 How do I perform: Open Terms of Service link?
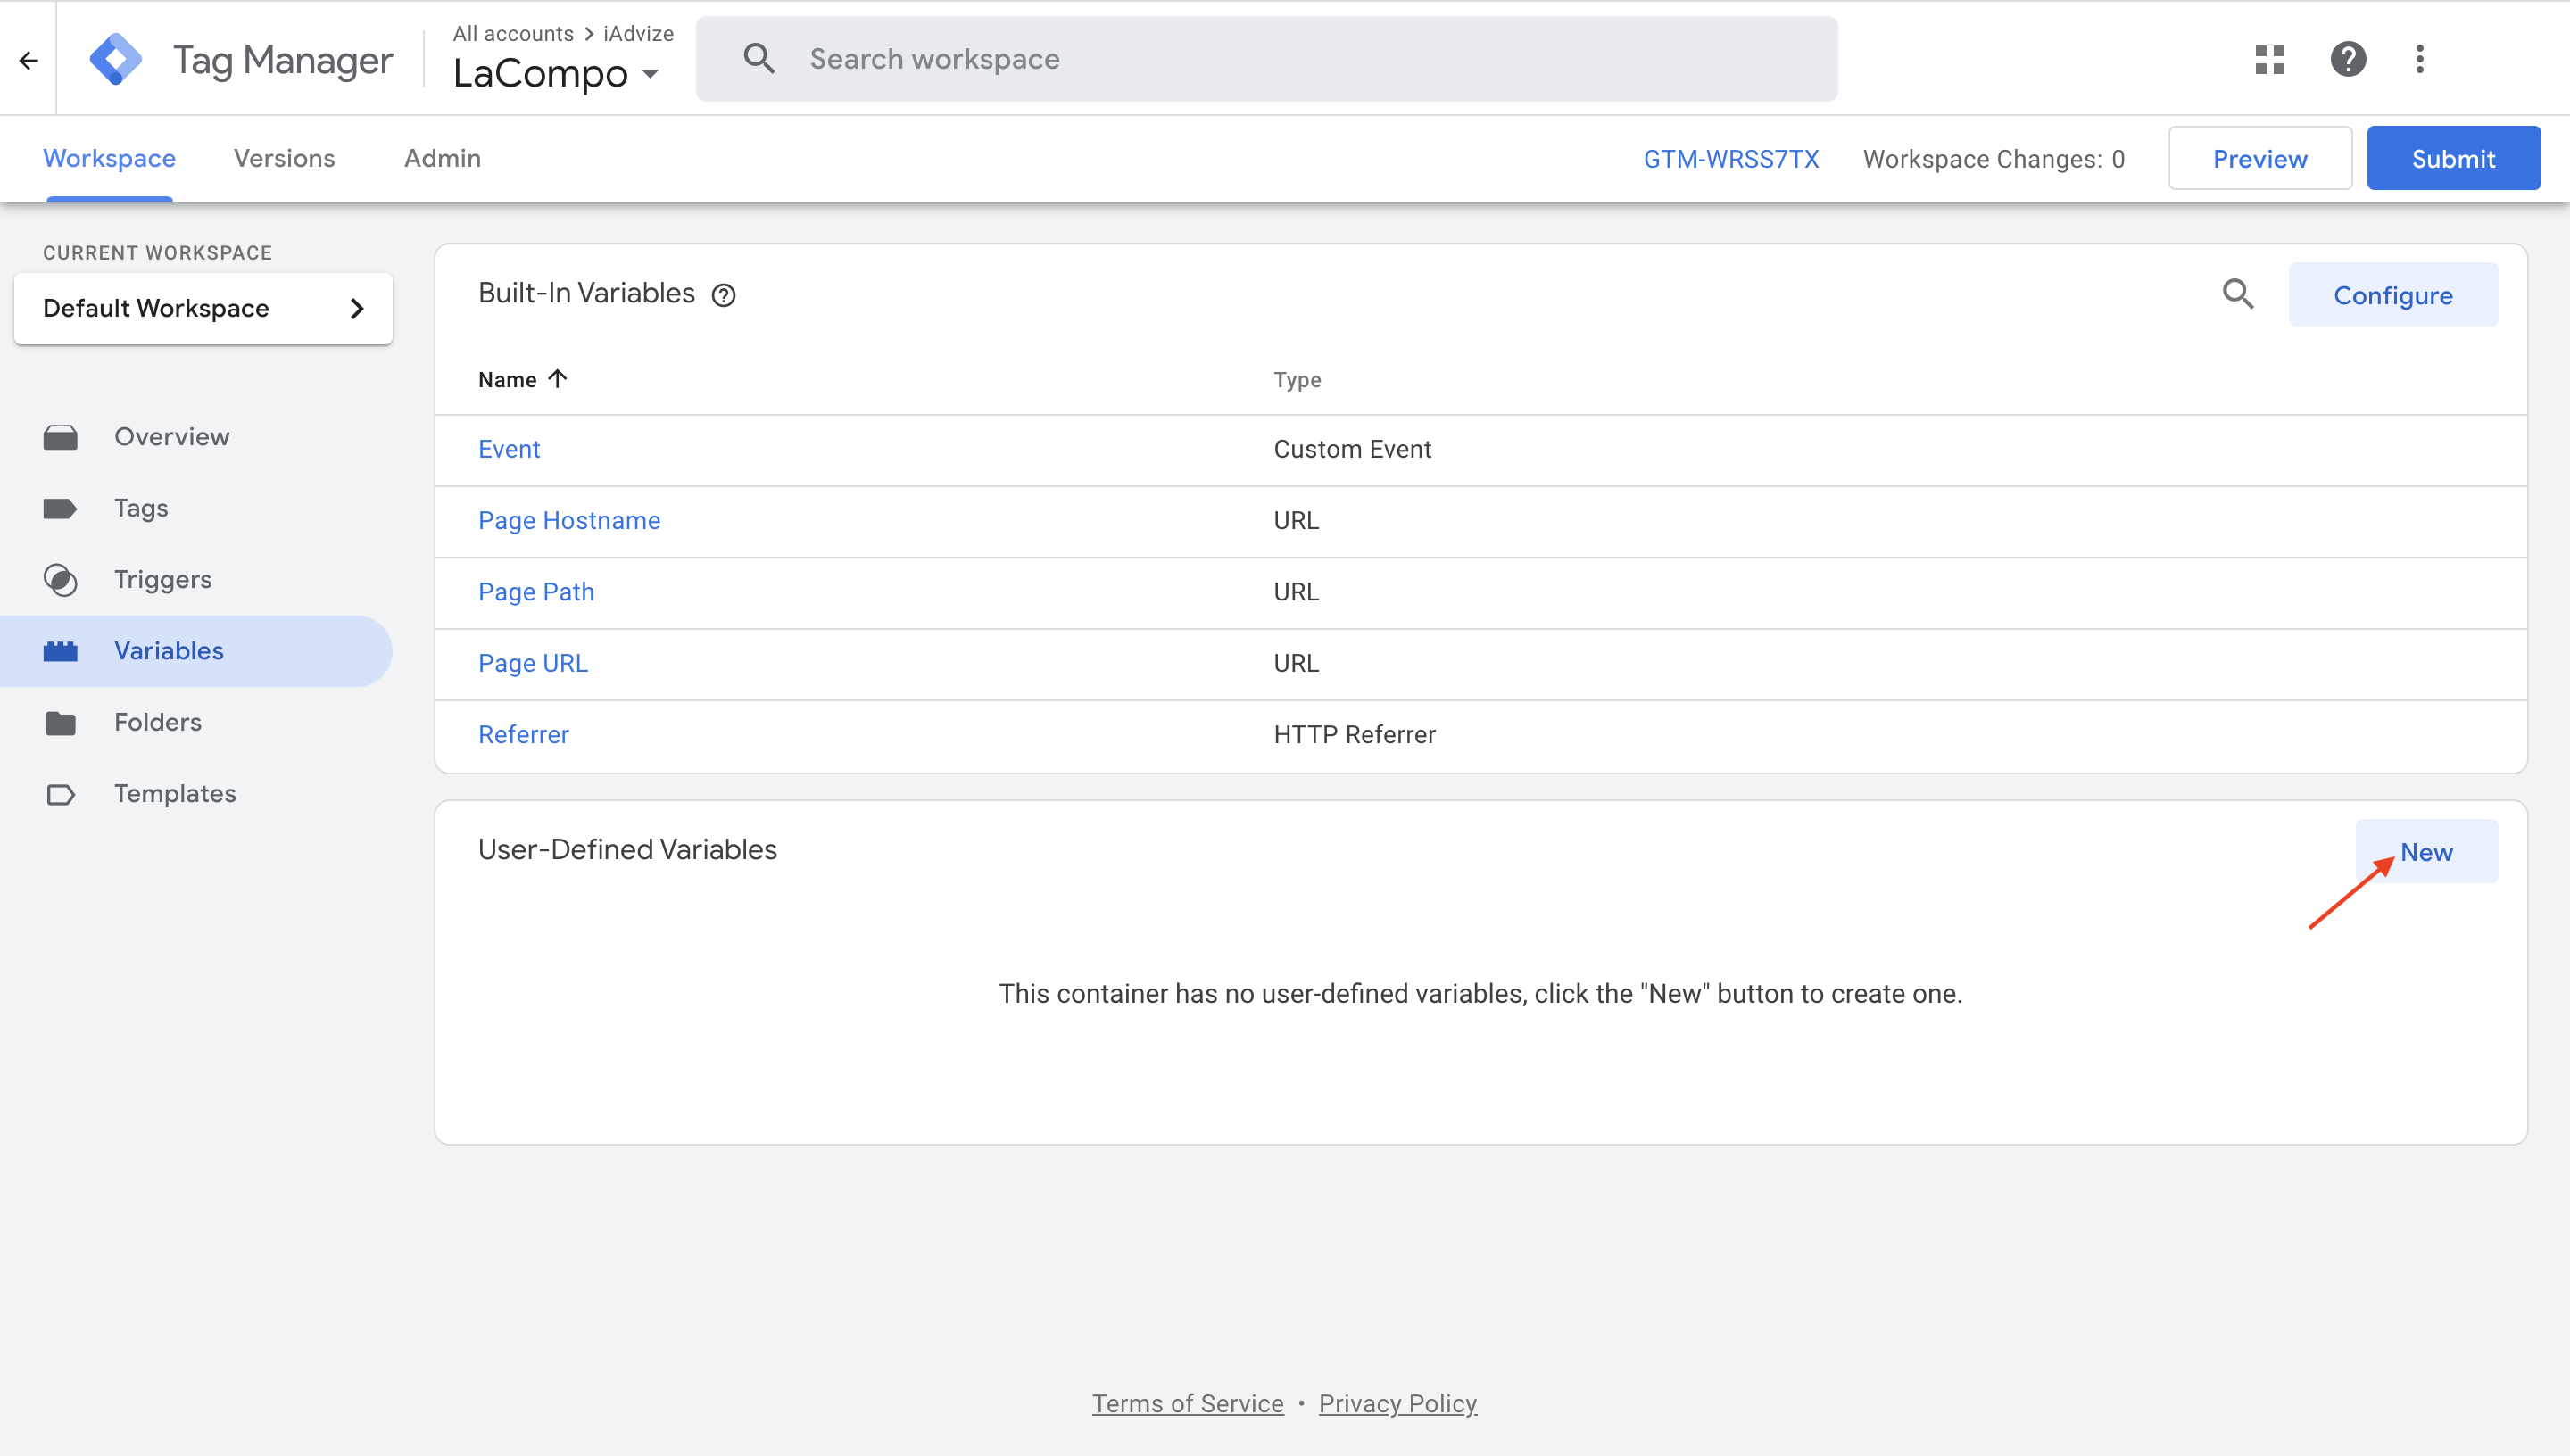point(1187,1404)
